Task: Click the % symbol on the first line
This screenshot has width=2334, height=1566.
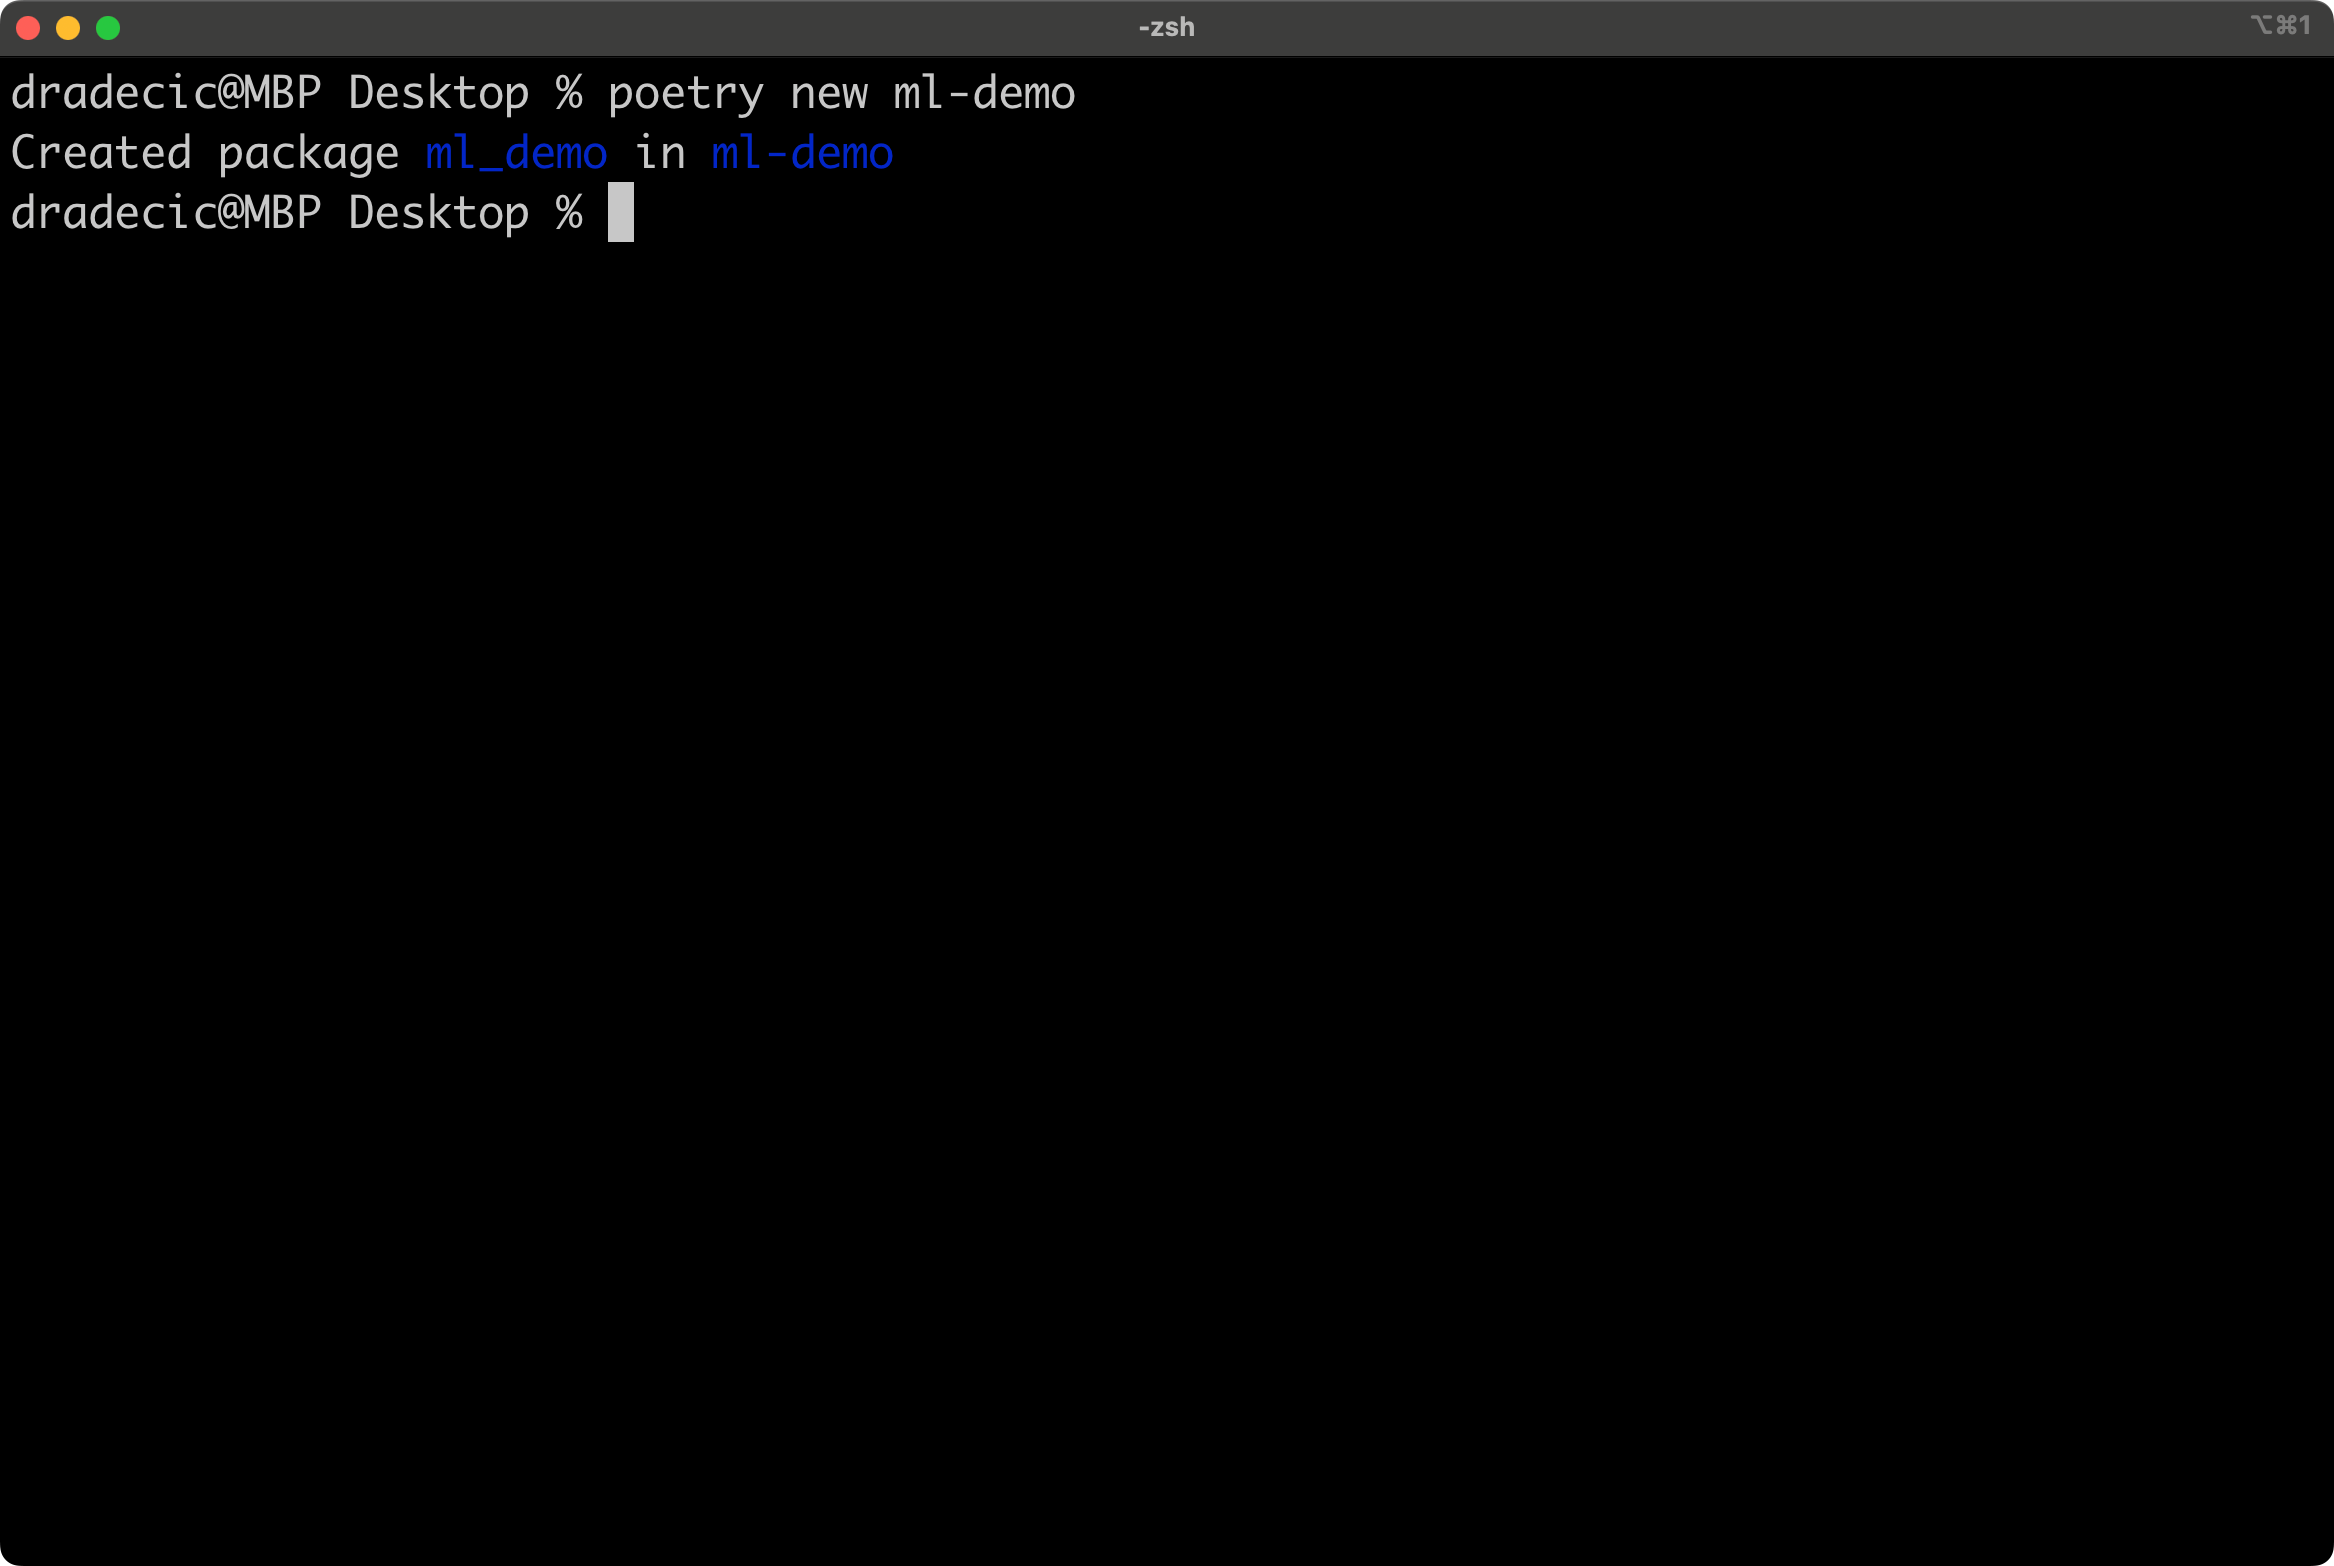Action: pyautogui.click(x=570, y=93)
